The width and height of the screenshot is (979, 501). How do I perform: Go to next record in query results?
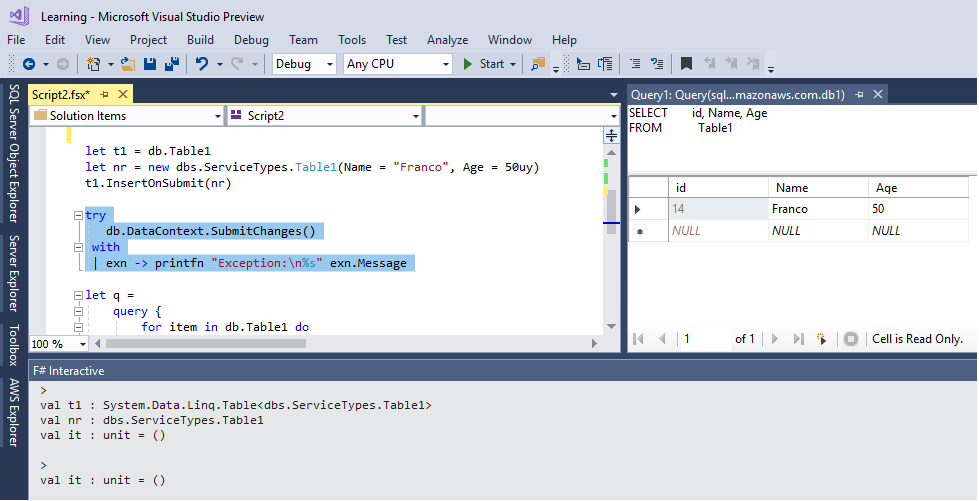pyautogui.click(x=775, y=339)
